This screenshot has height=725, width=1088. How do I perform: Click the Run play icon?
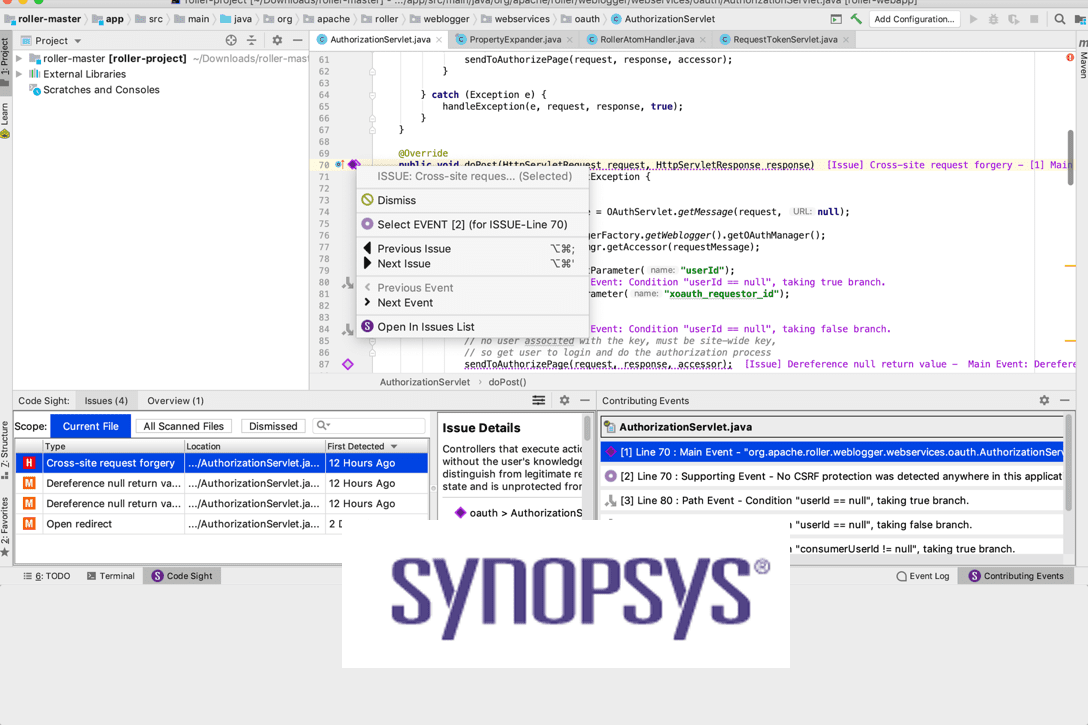(974, 19)
